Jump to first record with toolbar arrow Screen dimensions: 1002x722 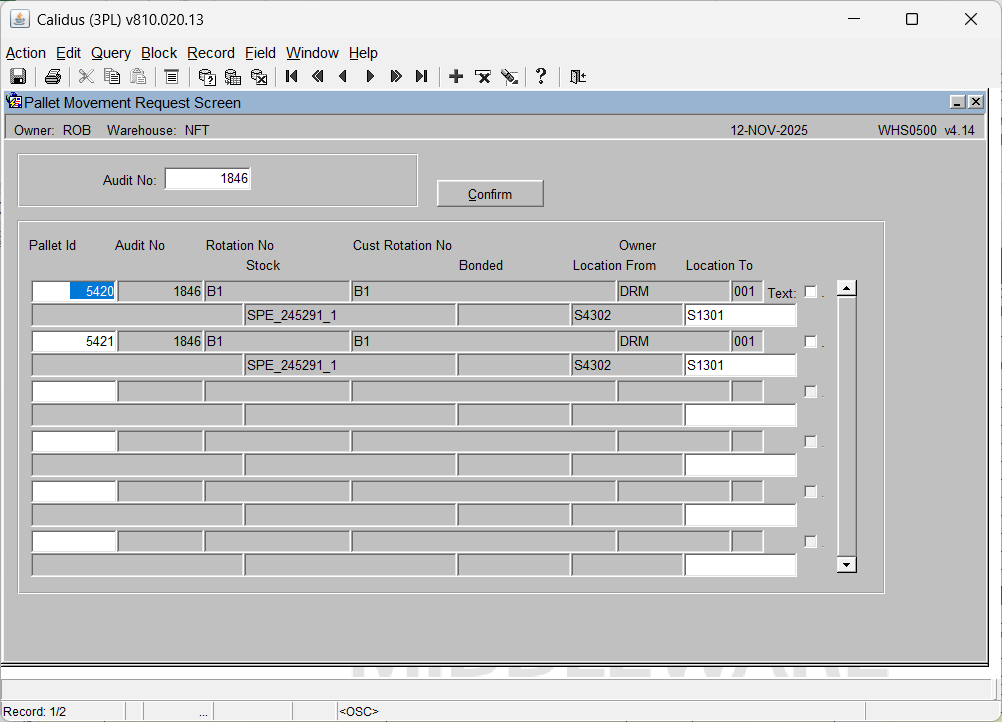[x=292, y=77]
